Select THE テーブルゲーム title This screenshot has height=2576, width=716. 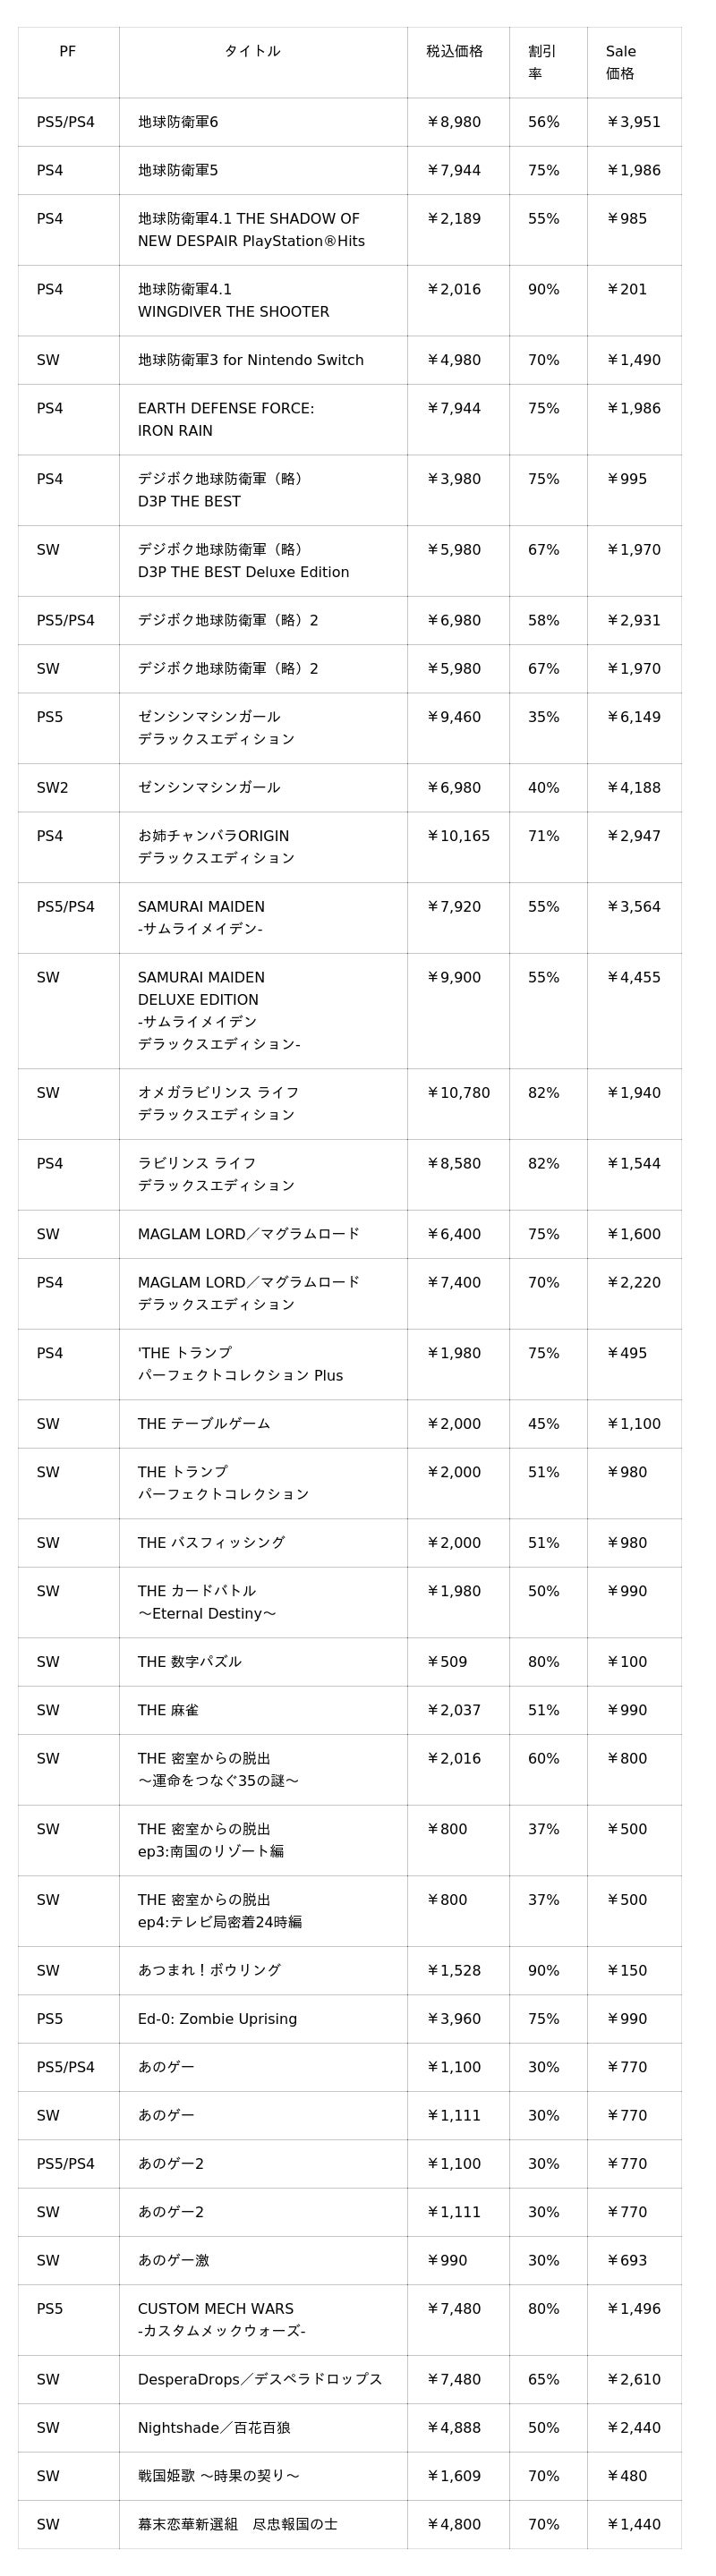[204, 1423]
